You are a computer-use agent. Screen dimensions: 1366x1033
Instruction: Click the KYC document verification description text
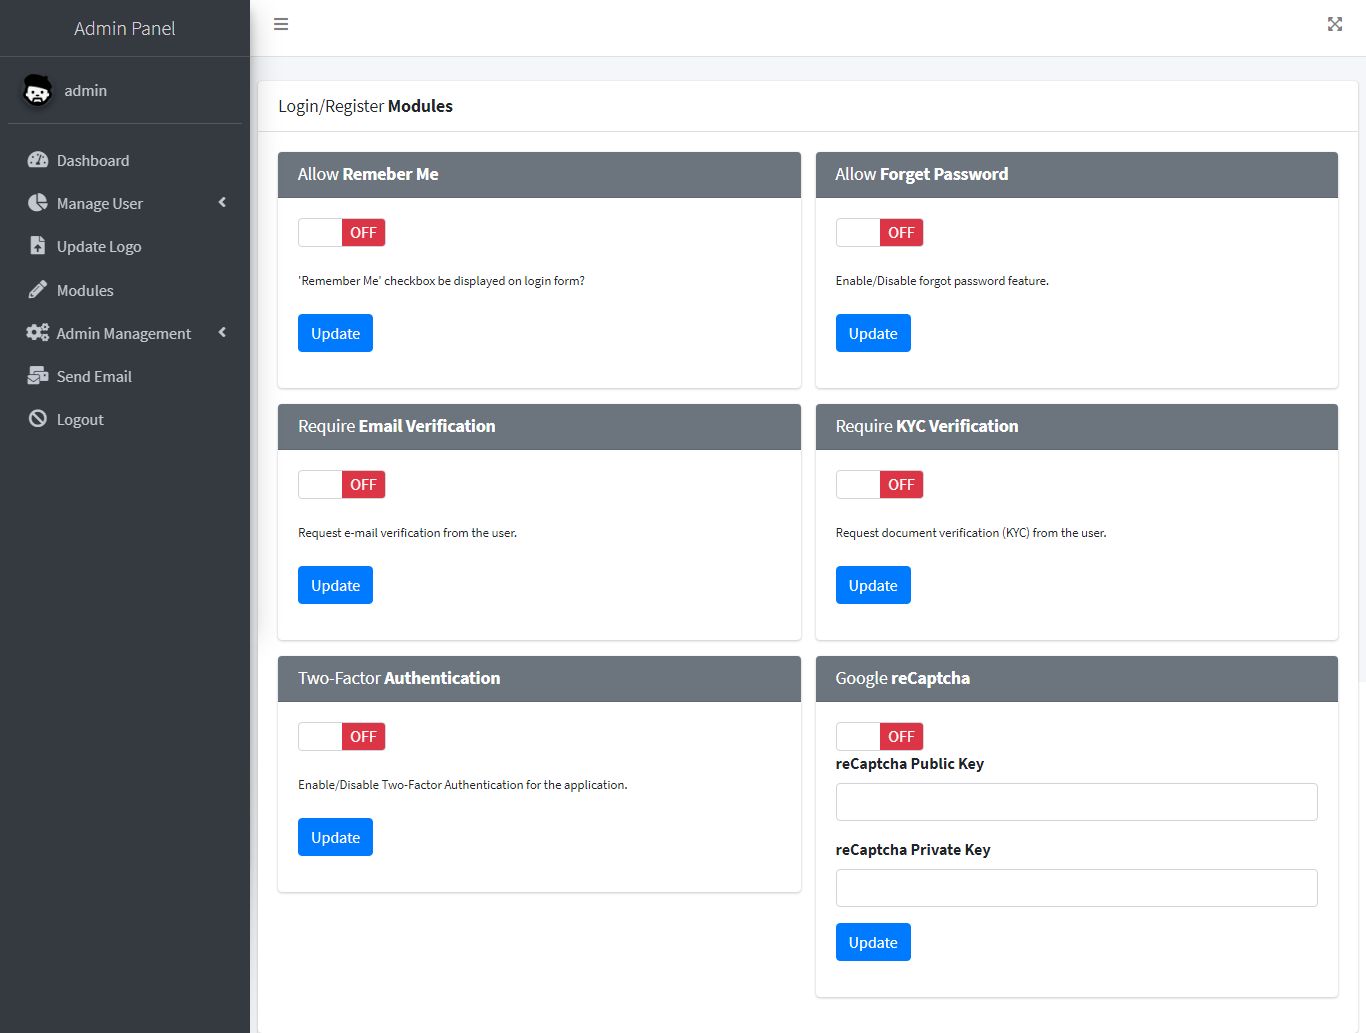(971, 533)
